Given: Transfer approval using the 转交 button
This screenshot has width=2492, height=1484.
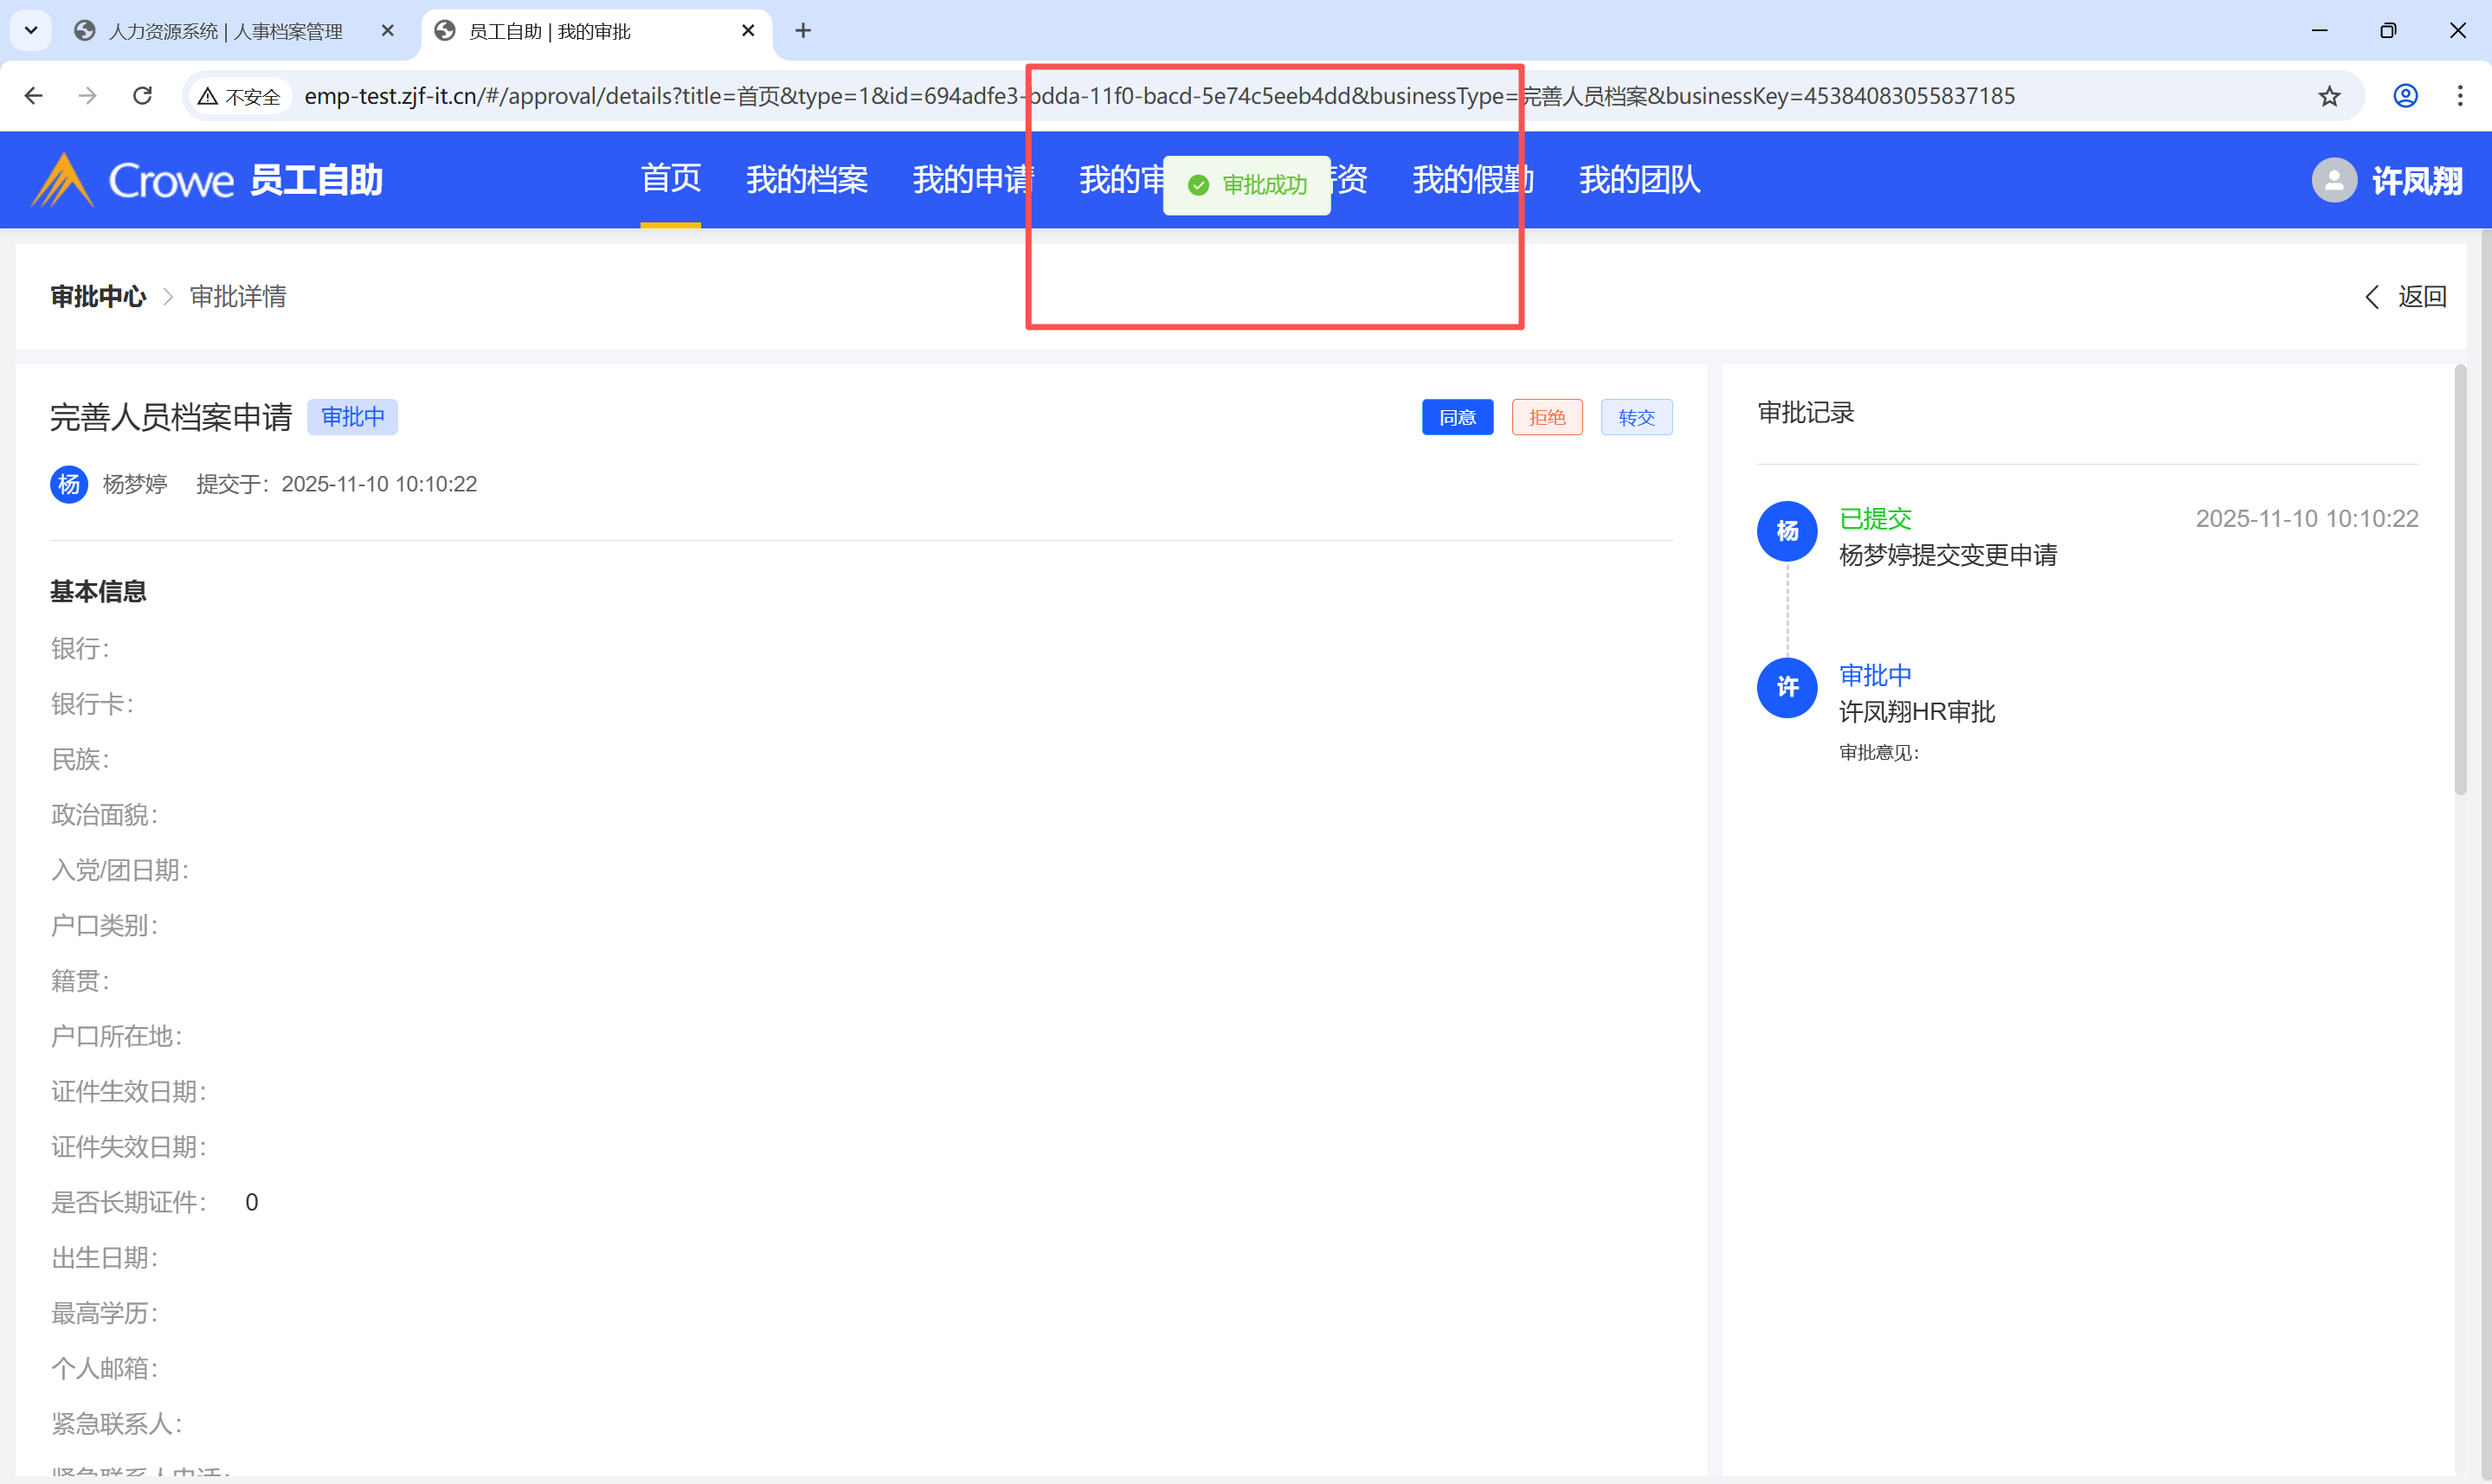Looking at the screenshot, I should click(x=1636, y=418).
